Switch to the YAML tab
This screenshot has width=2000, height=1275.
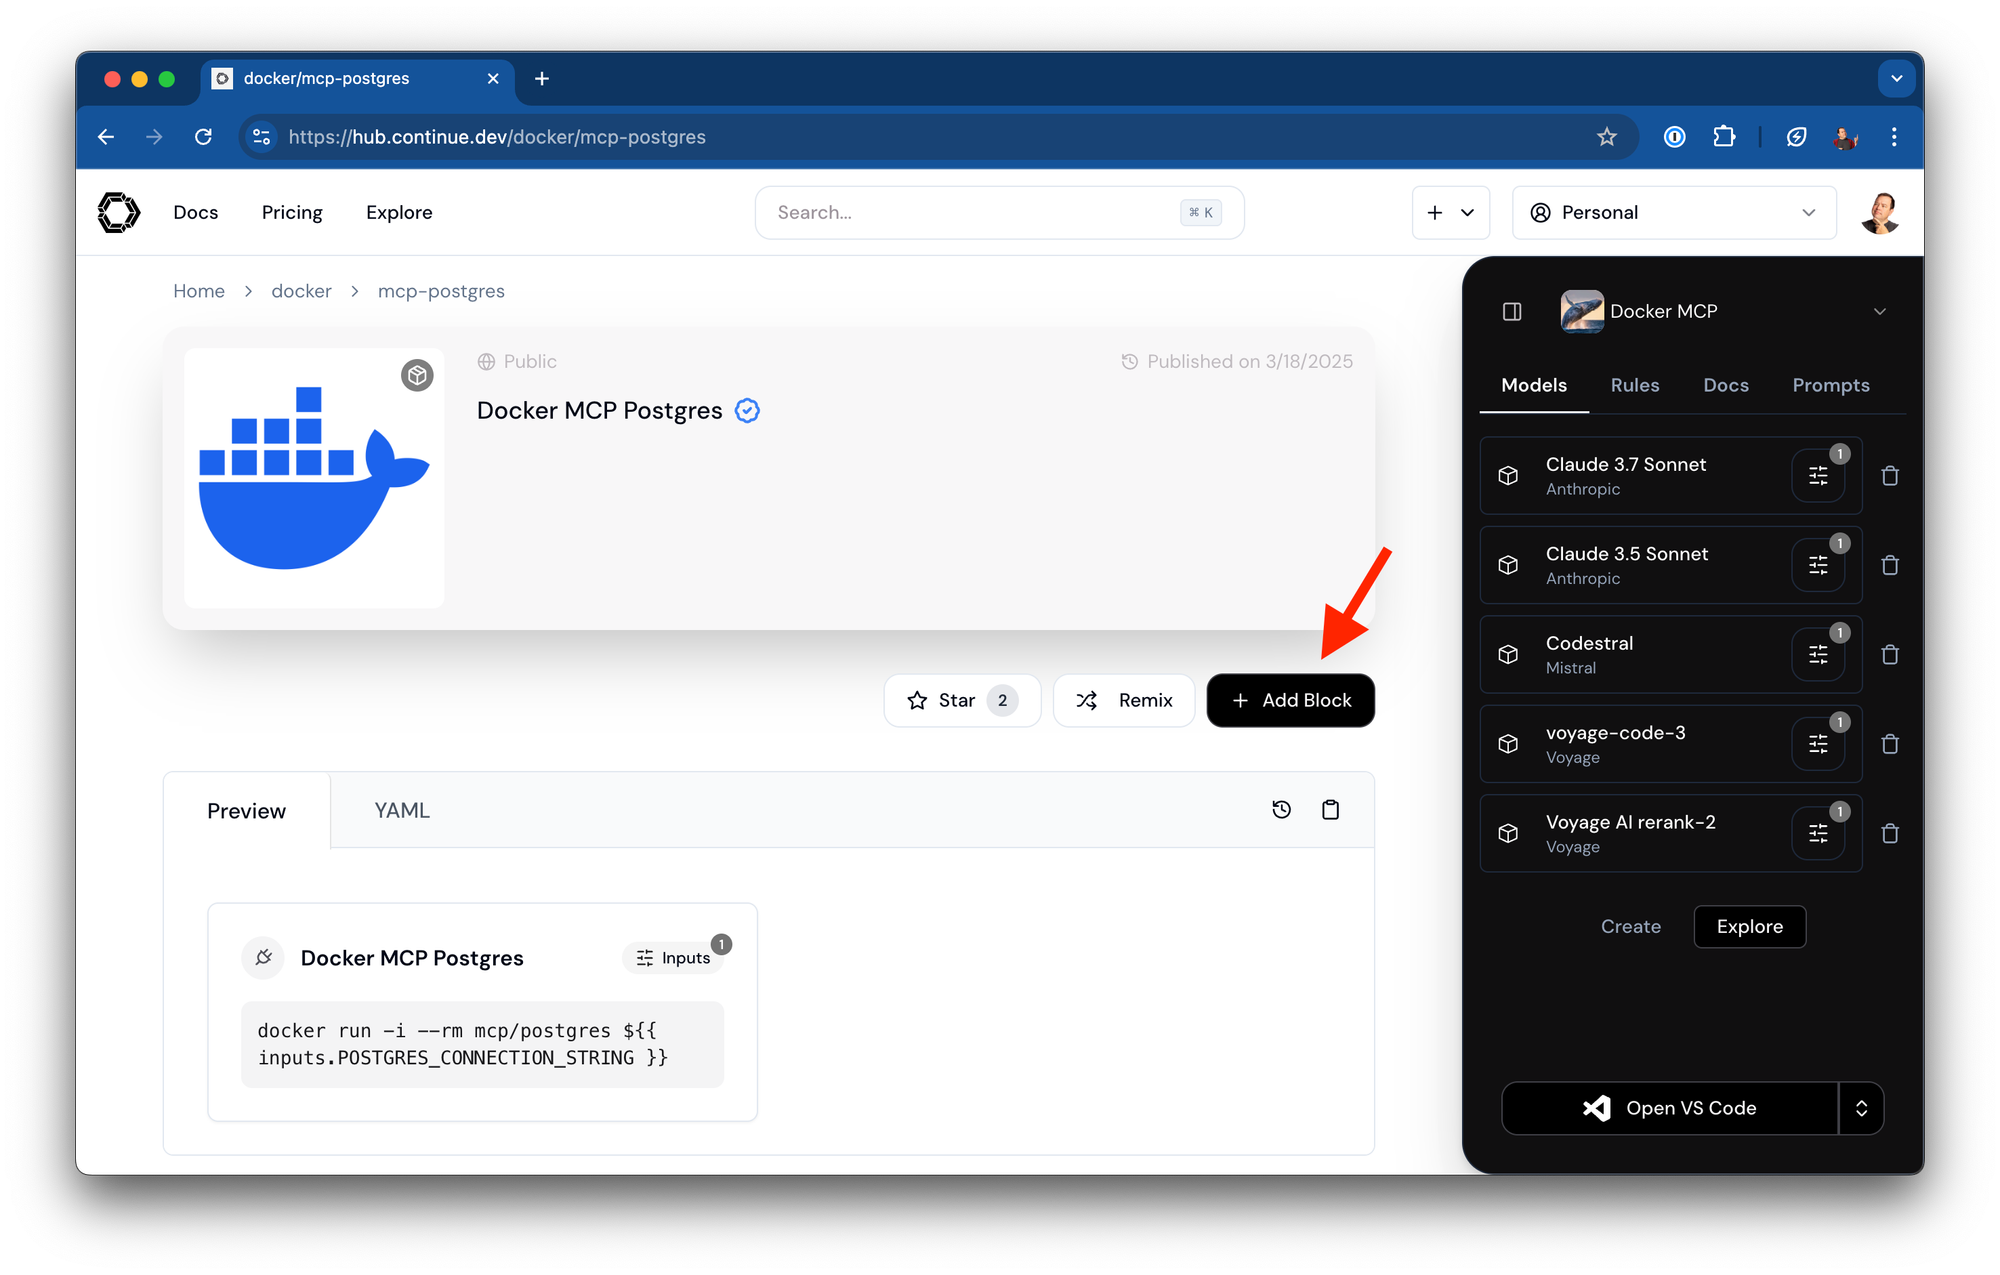pyautogui.click(x=402, y=811)
